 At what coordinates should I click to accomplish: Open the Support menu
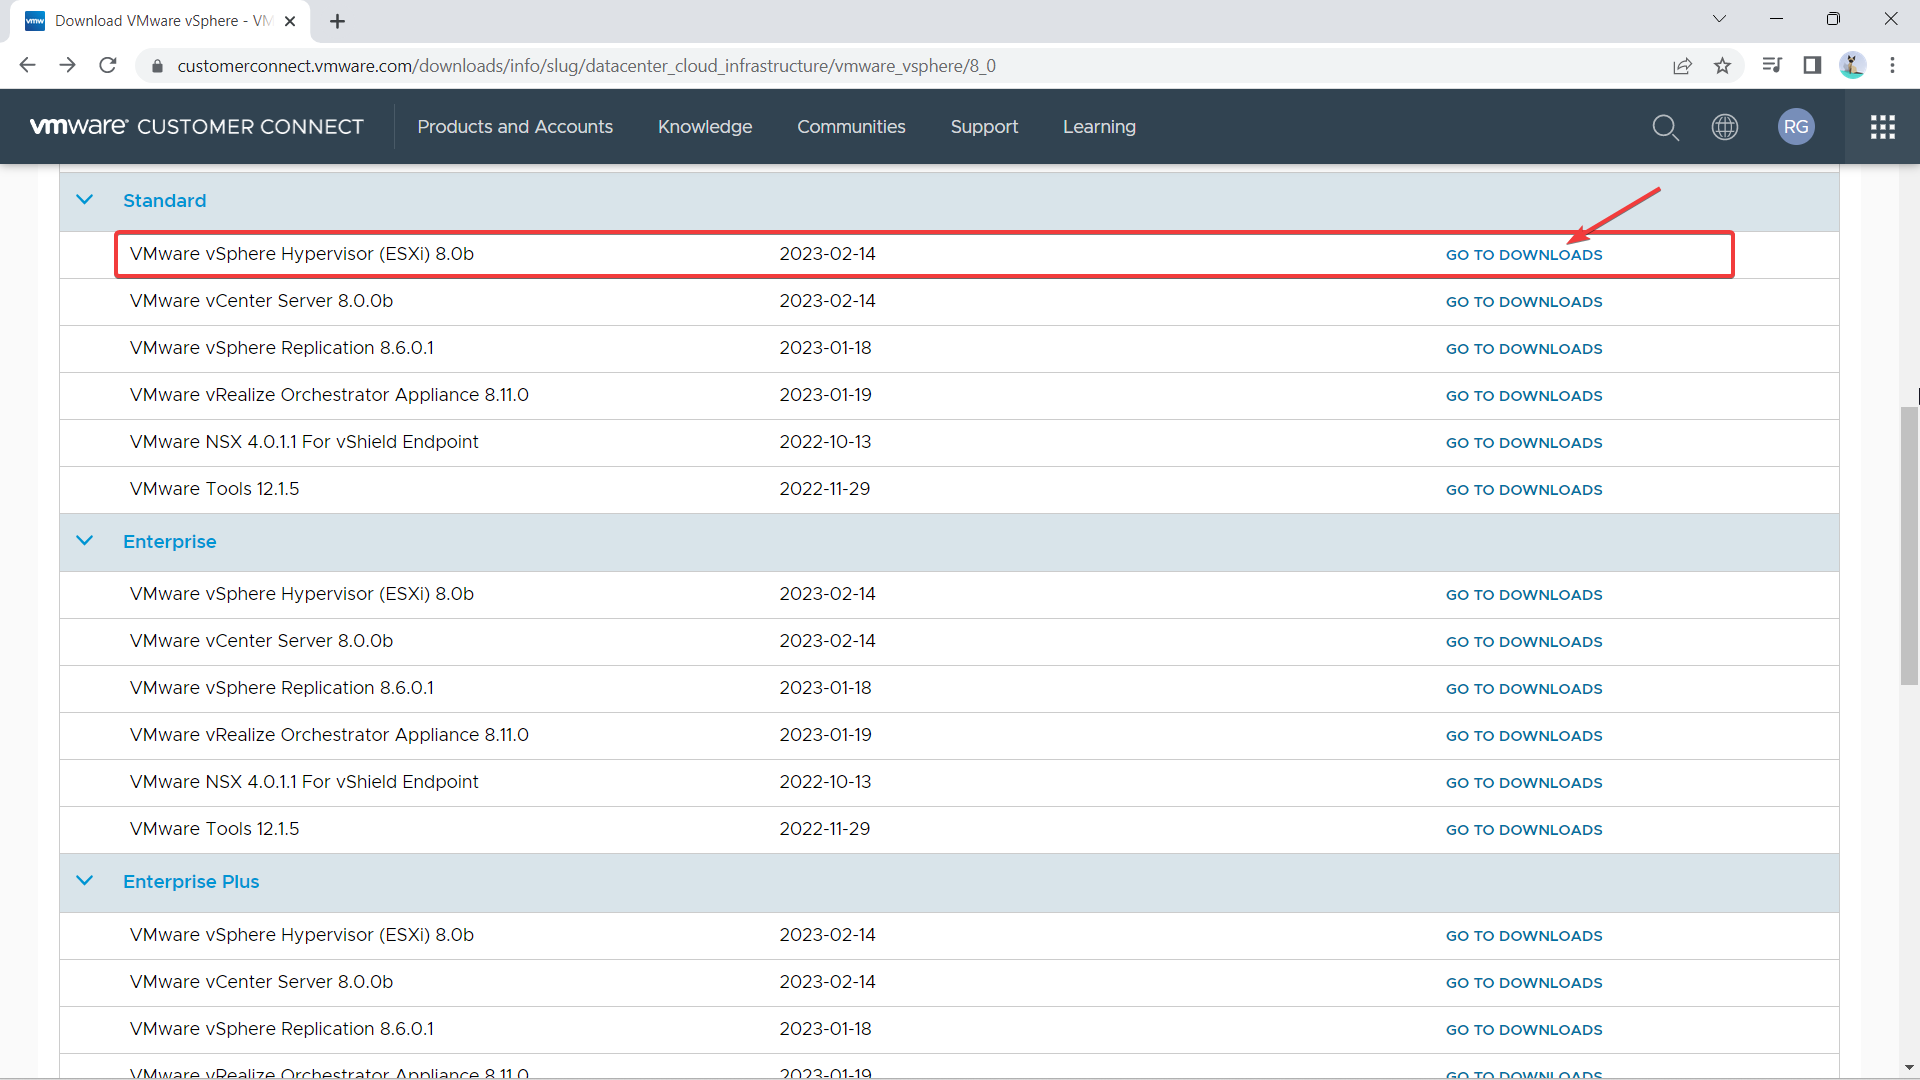(984, 127)
